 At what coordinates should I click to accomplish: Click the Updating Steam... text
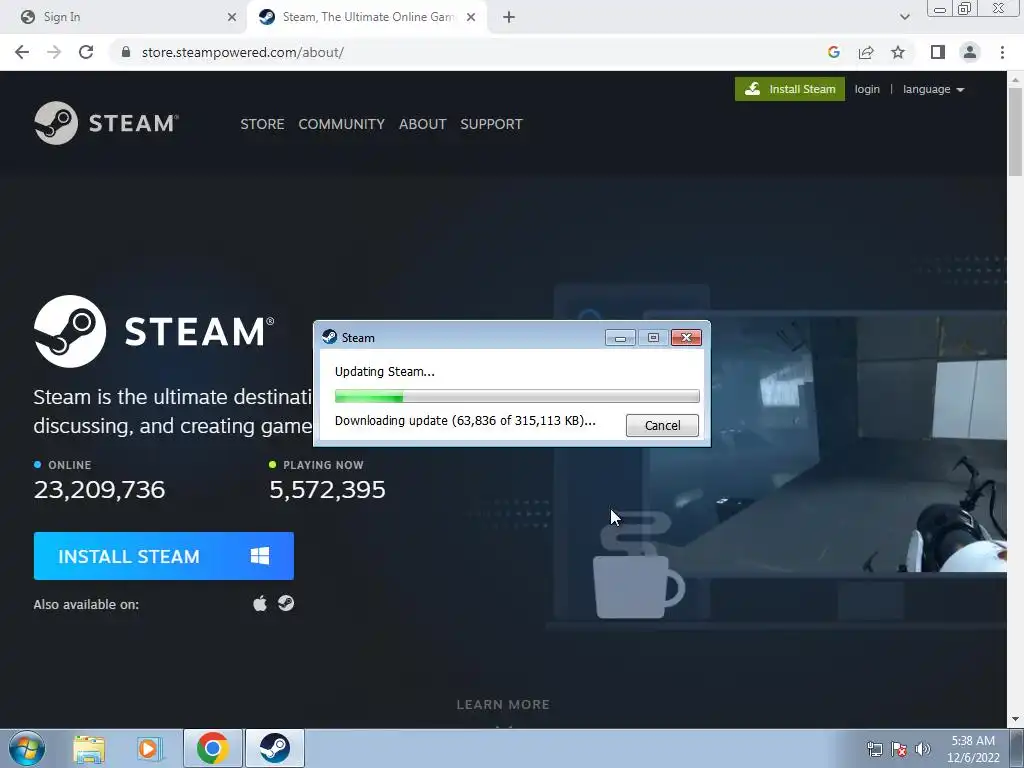tap(385, 372)
